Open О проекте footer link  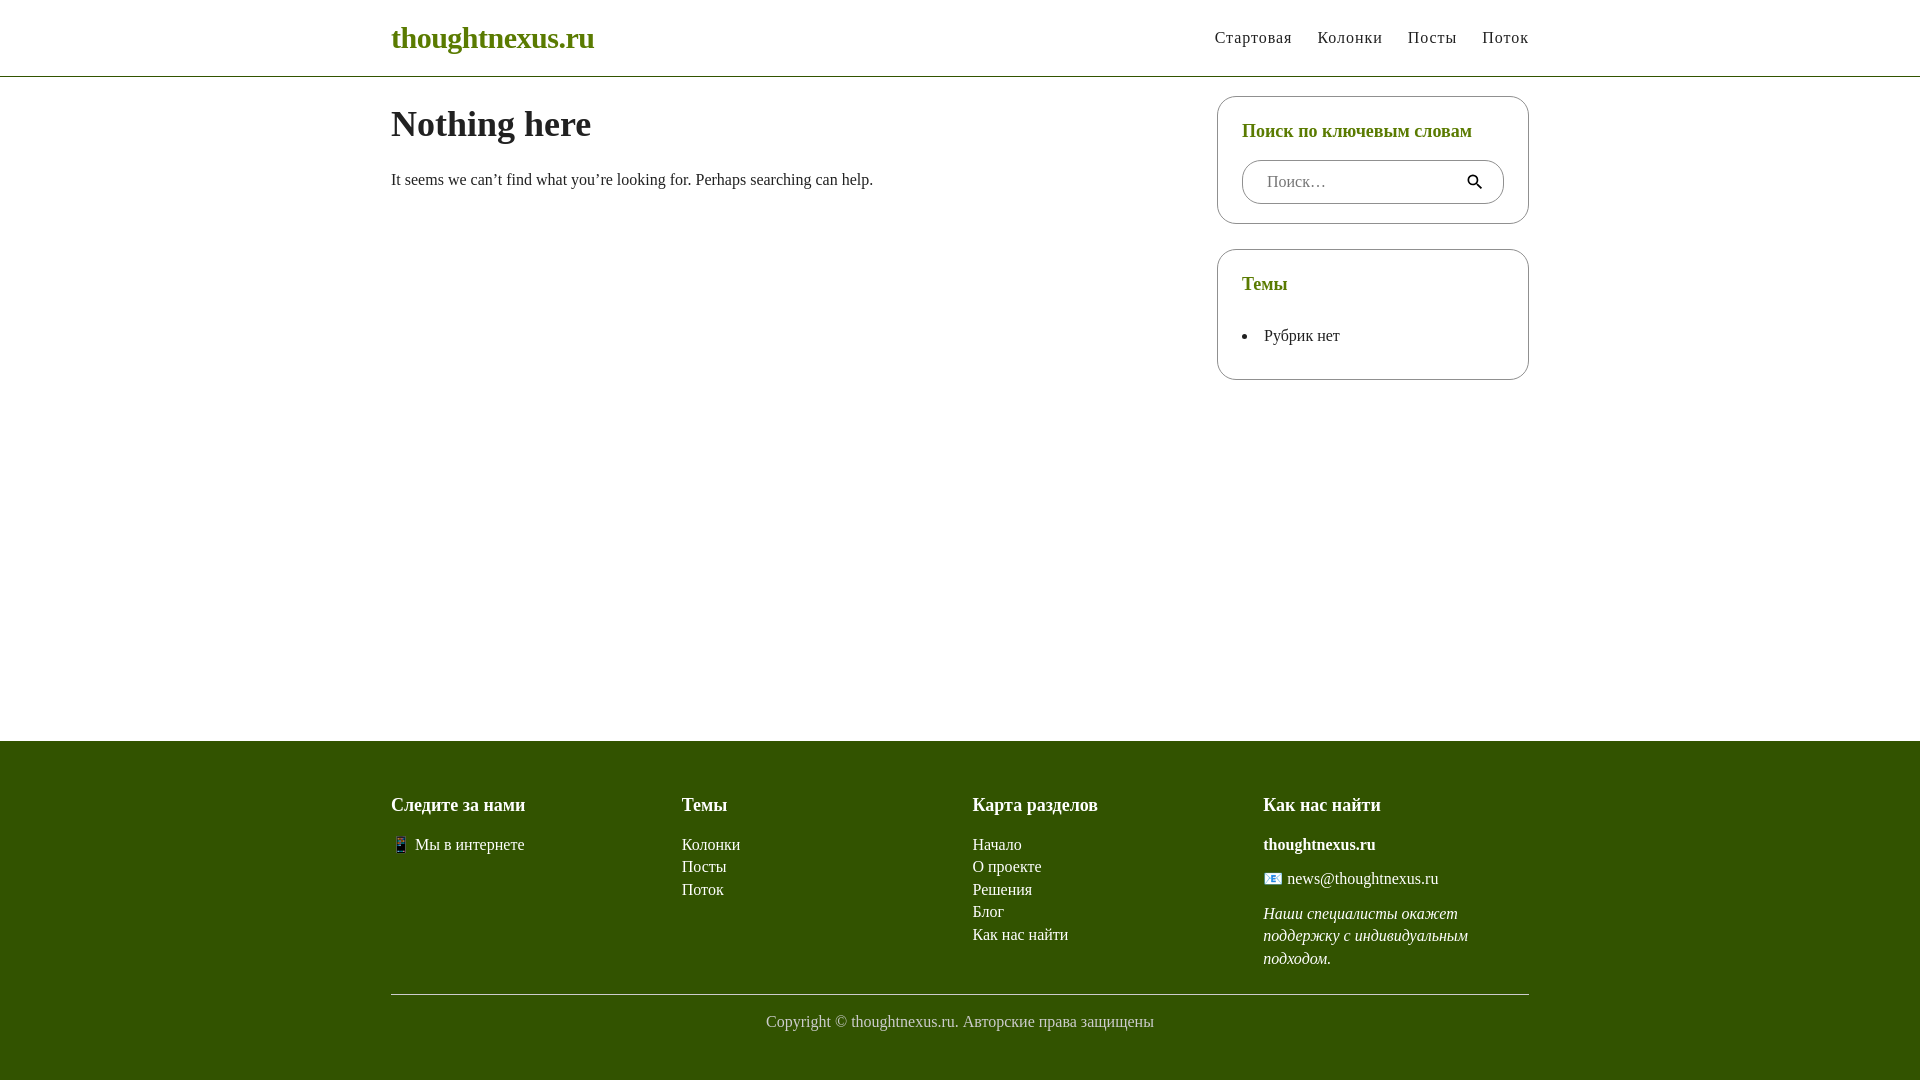(x=1007, y=867)
